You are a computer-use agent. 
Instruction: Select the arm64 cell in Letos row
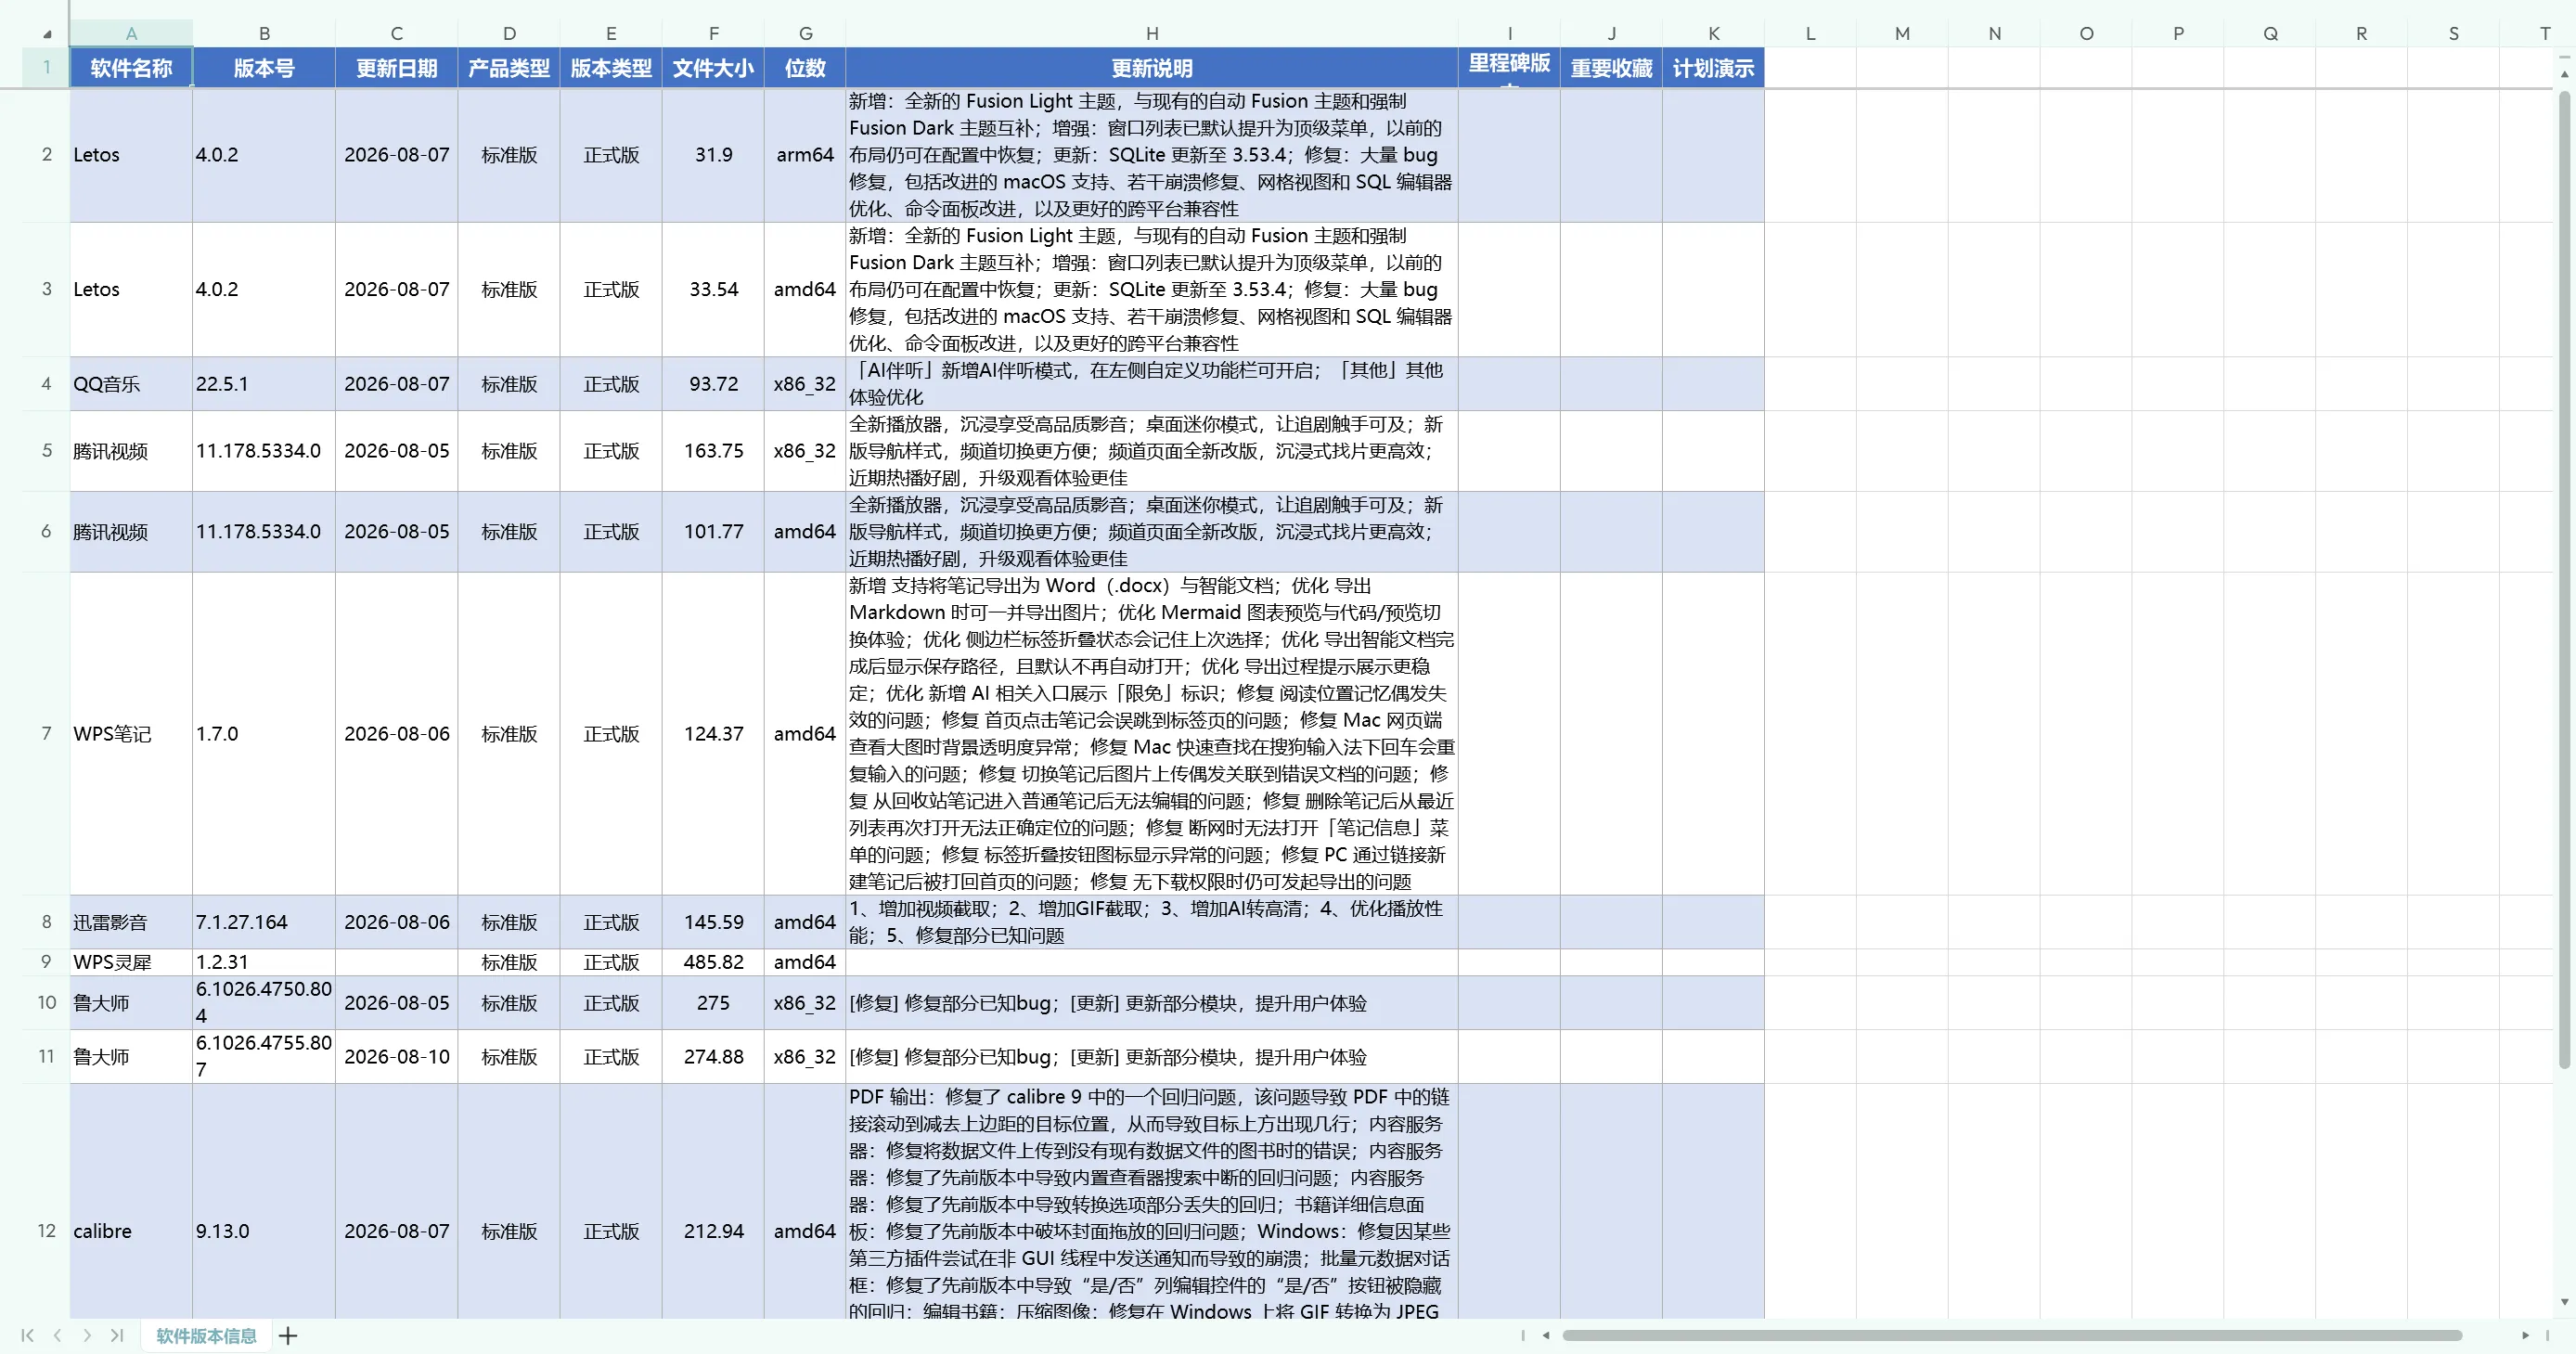point(805,155)
